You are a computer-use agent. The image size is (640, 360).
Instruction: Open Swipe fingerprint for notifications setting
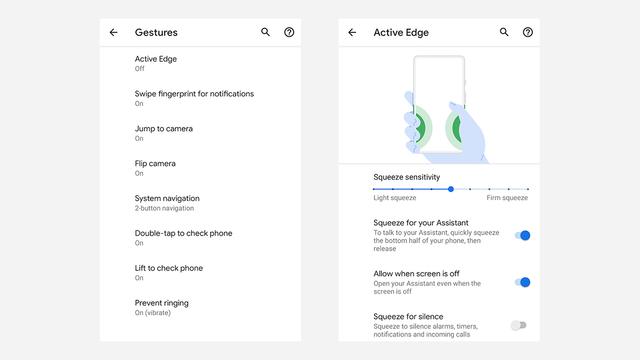[x=200, y=98]
